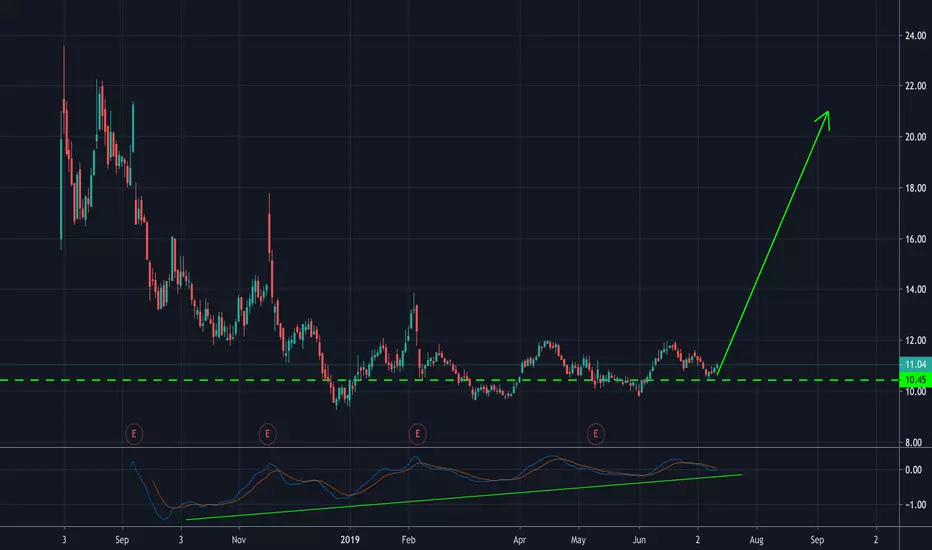Viewport: 932px width, 550px height.
Task: Click the Feb label on time axis
Action: click(408, 540)
